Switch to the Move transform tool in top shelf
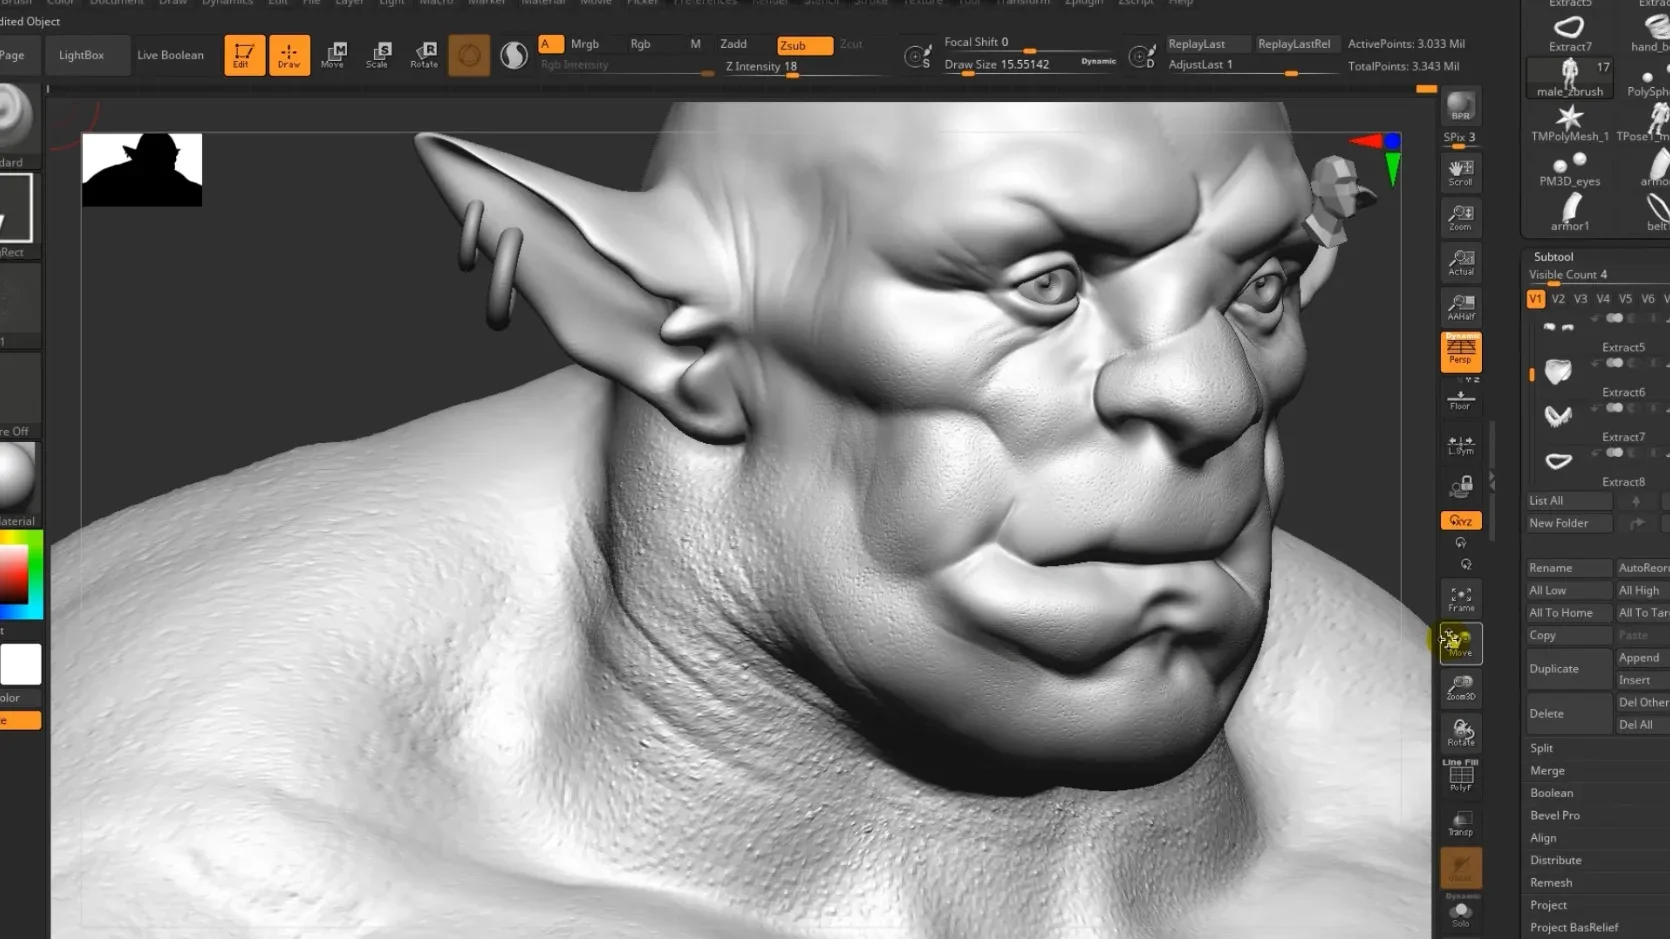 (x=333, y=55)
